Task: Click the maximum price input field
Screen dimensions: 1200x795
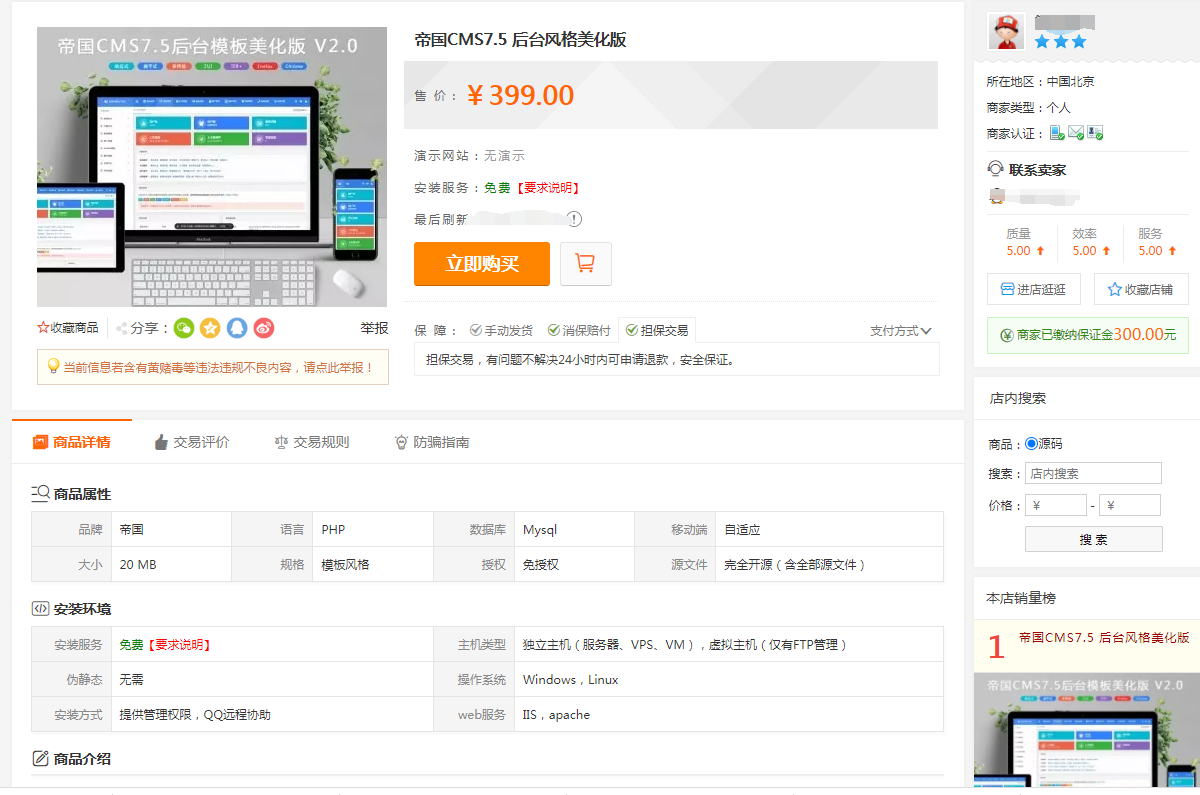Action: pos(1130,505)
